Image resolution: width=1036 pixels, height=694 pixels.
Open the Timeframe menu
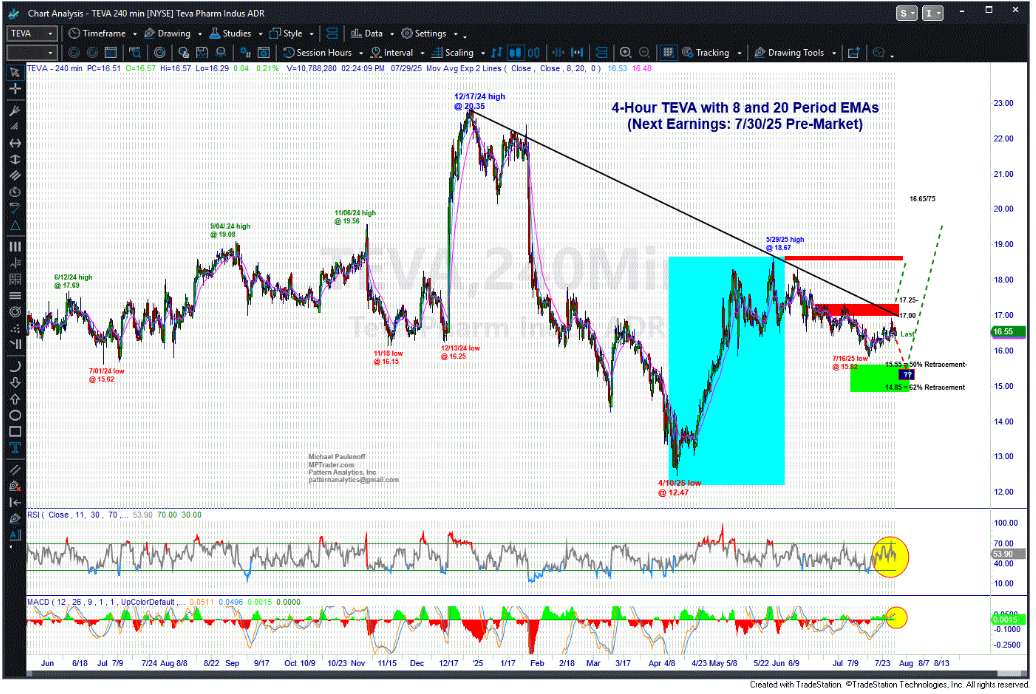pyautogui.click(x=98, y=34)
